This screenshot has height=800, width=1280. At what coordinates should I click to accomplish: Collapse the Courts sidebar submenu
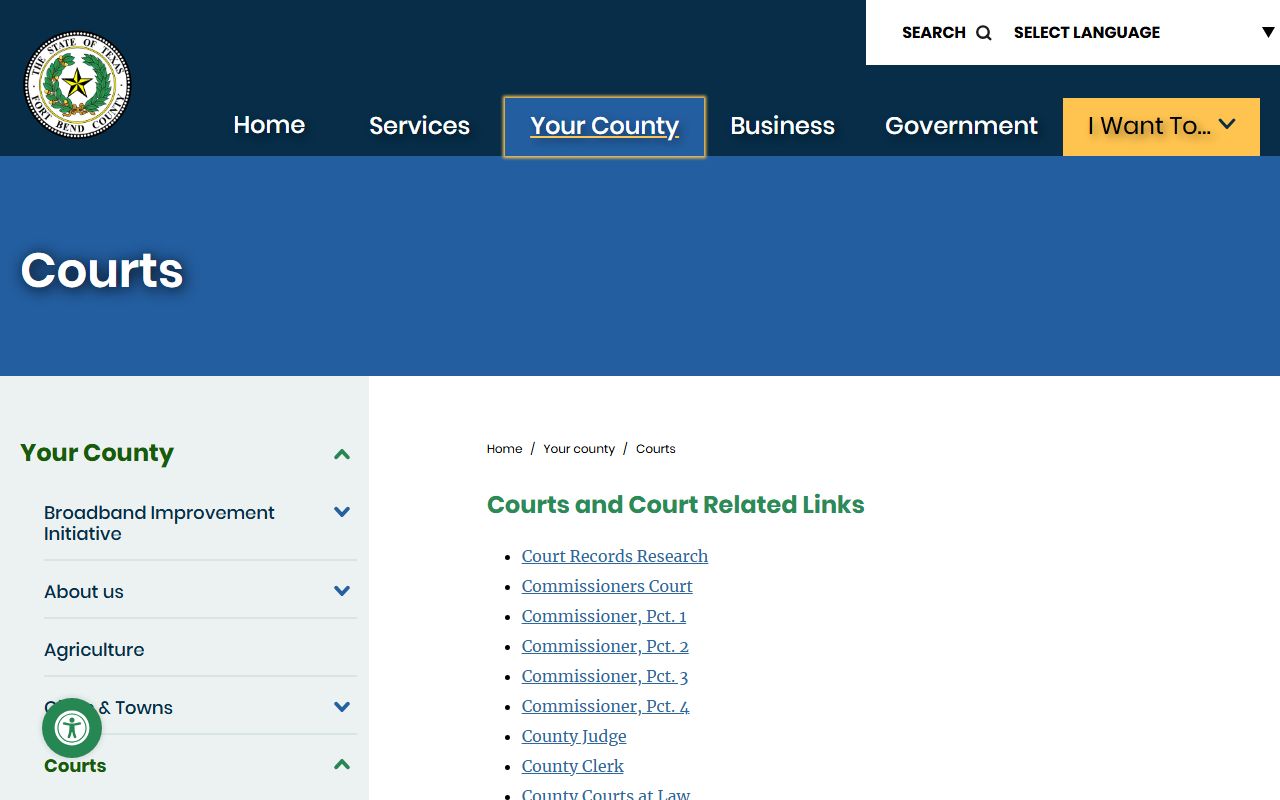342,765
